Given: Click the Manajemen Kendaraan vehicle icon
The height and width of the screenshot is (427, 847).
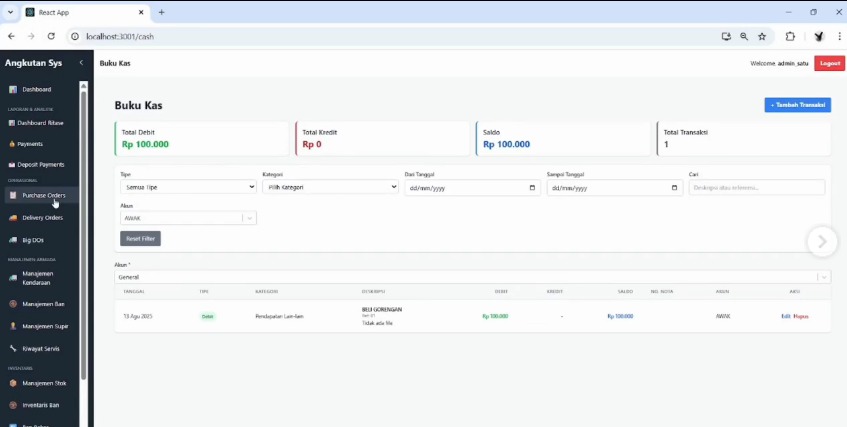Looking at the screenshot, I should click(x=13, y=278).
